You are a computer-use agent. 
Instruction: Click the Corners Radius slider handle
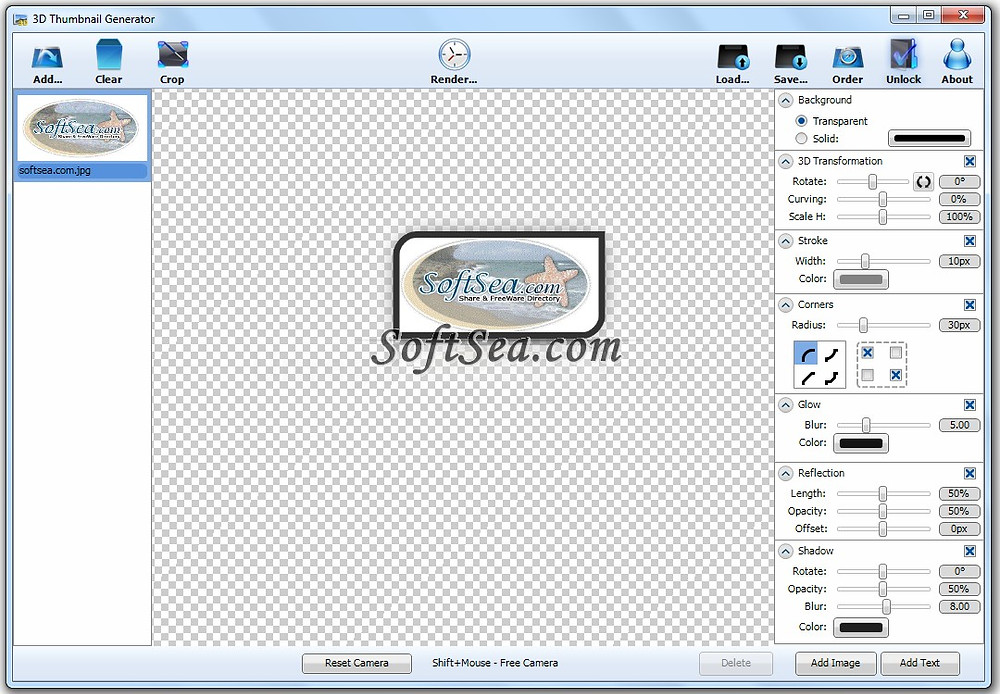[864, 325]
